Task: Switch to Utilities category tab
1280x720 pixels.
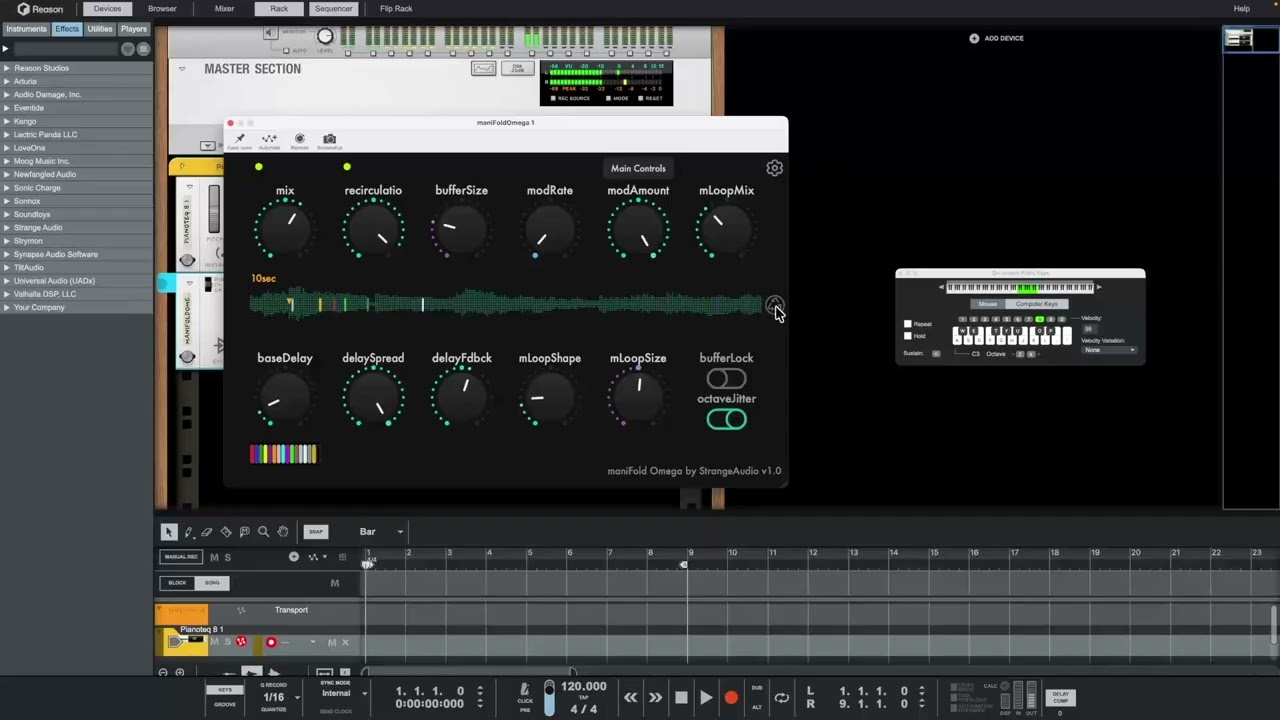Action: 100,29
